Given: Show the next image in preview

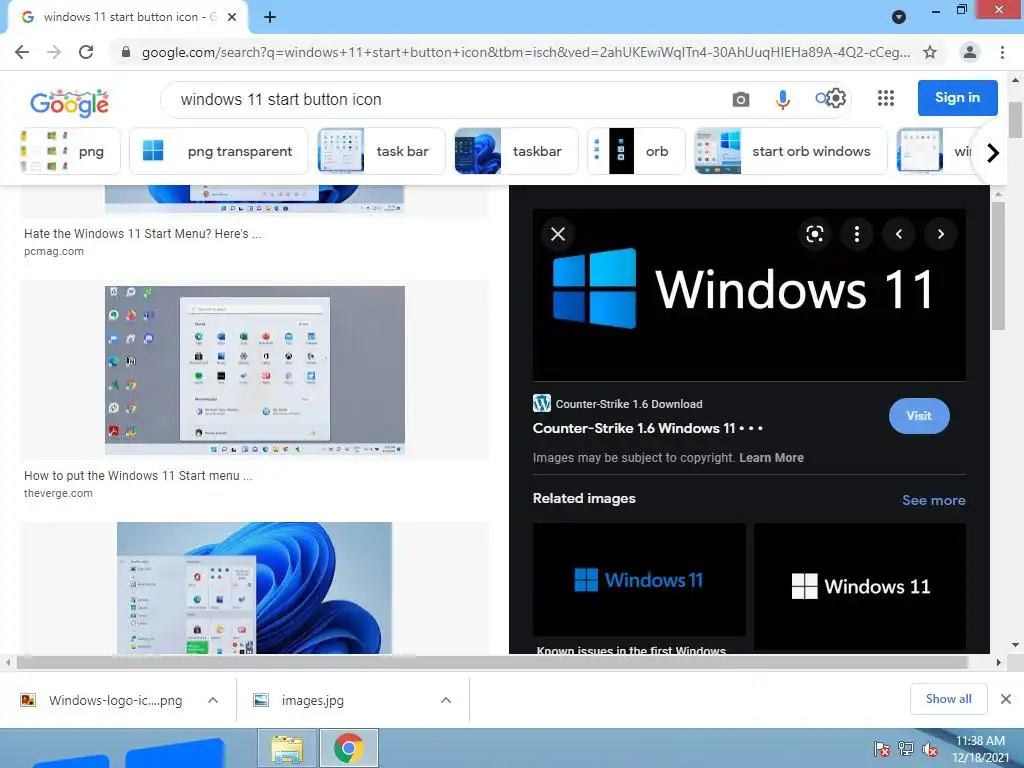Looking at the screenshot, I should 940,234.
